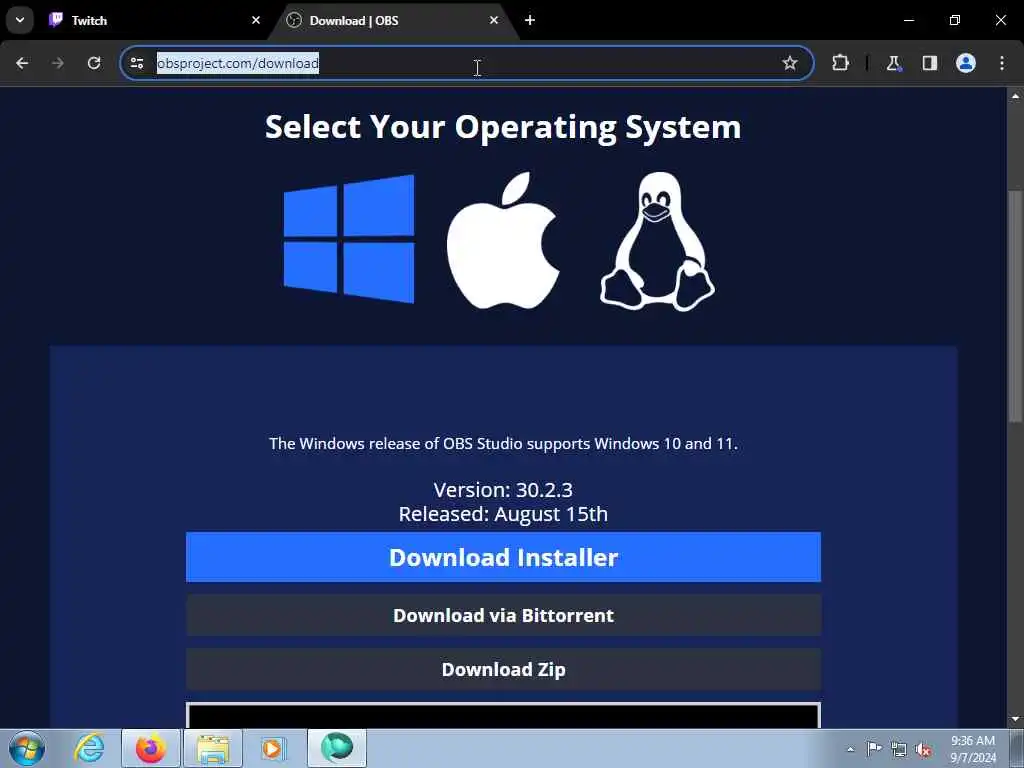Open the Action Center flag icon

click(874, 749)
